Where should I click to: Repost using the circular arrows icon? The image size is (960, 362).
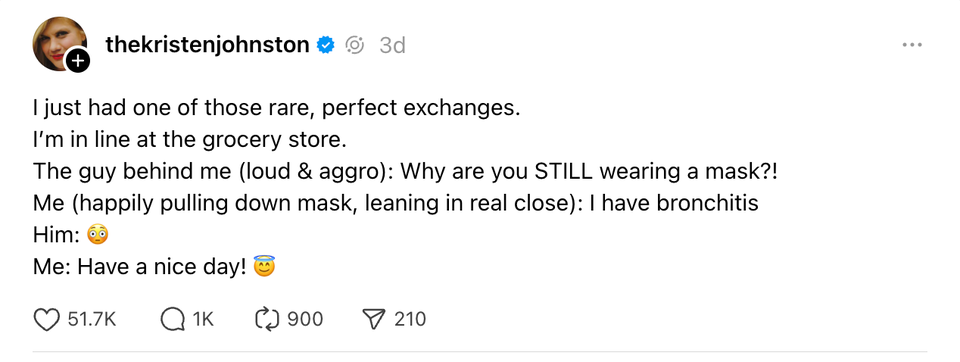tap(268, 319)
